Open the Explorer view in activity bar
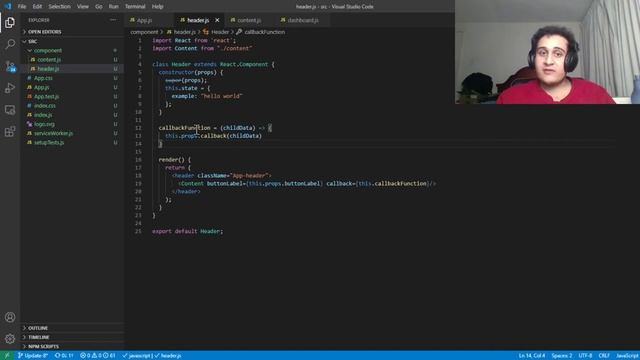Viewport: 640px width, 360px height. tap(10, 22)
